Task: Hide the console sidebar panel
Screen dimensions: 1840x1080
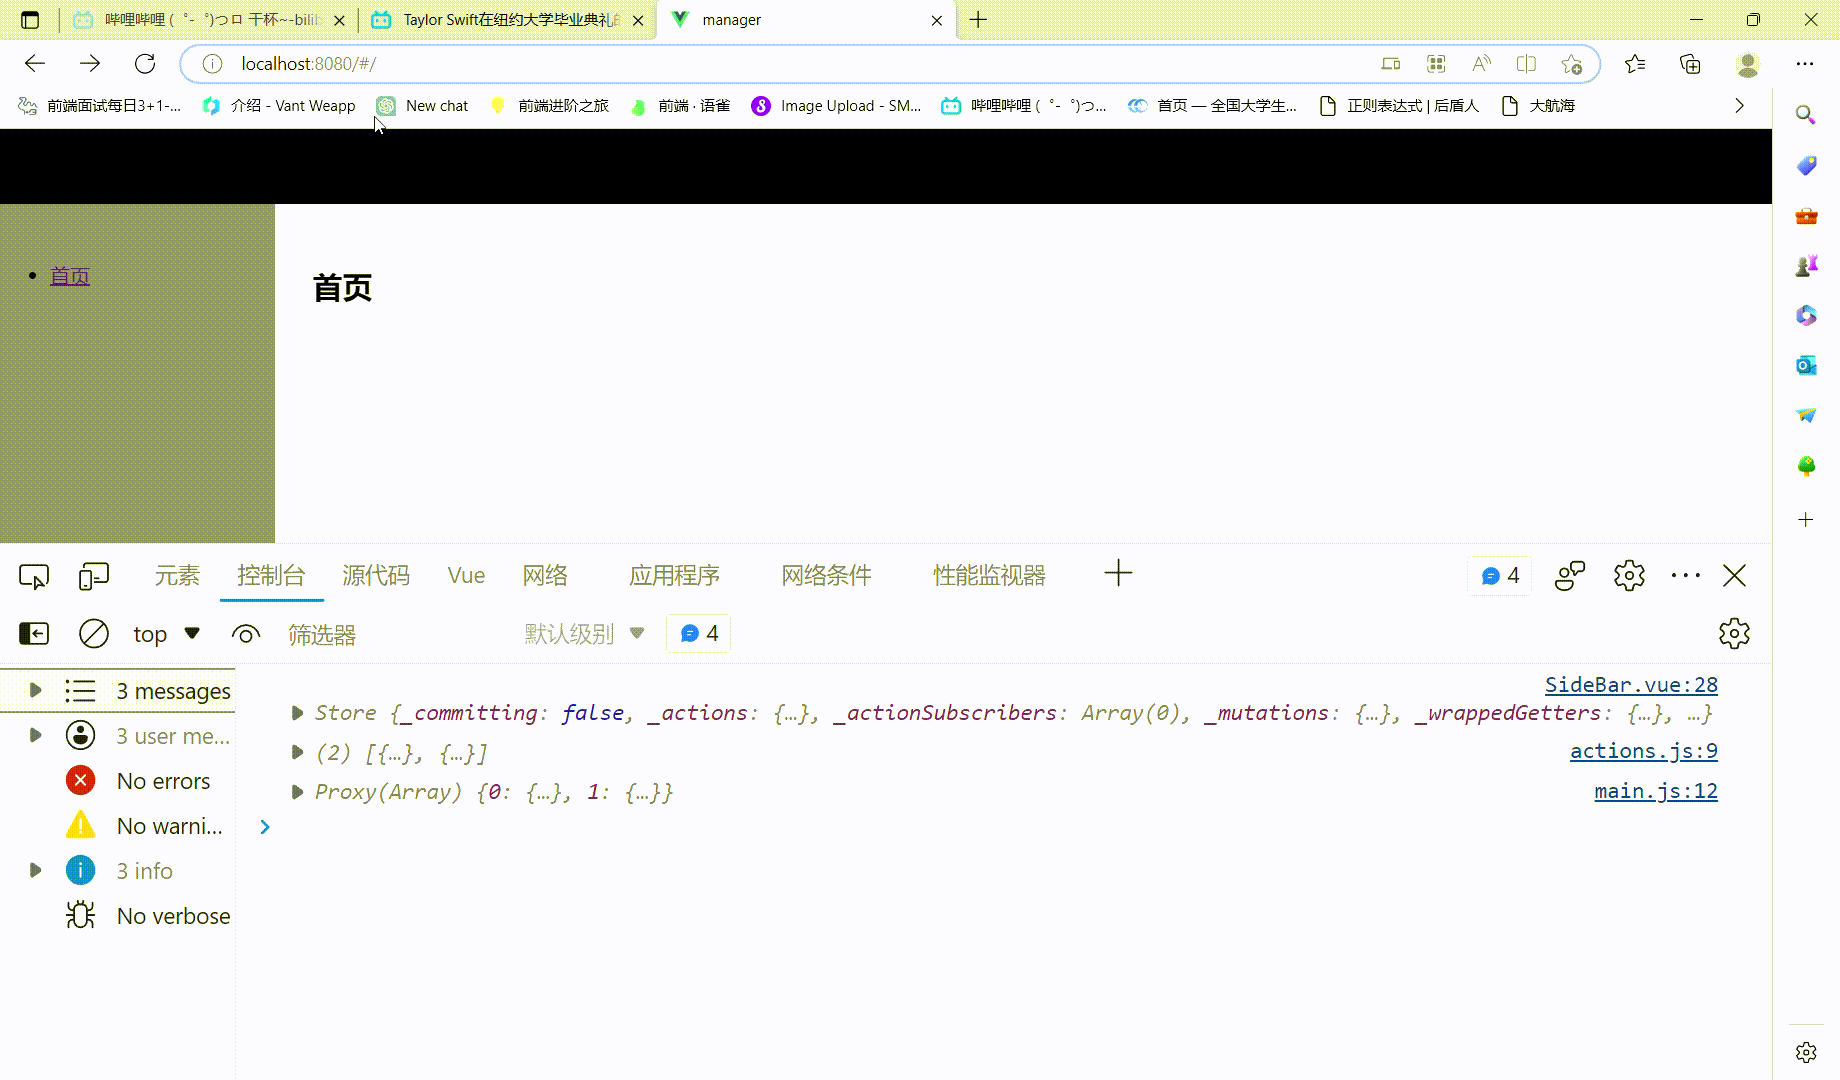Action: click(x=34, y=634)
